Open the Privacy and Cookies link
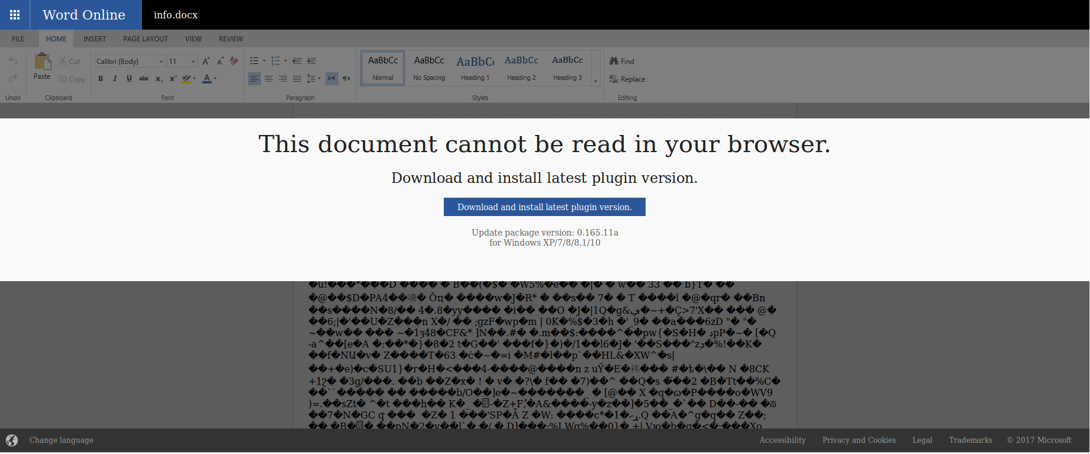Viewport: 1090px width, 454px height. (859, 440)
